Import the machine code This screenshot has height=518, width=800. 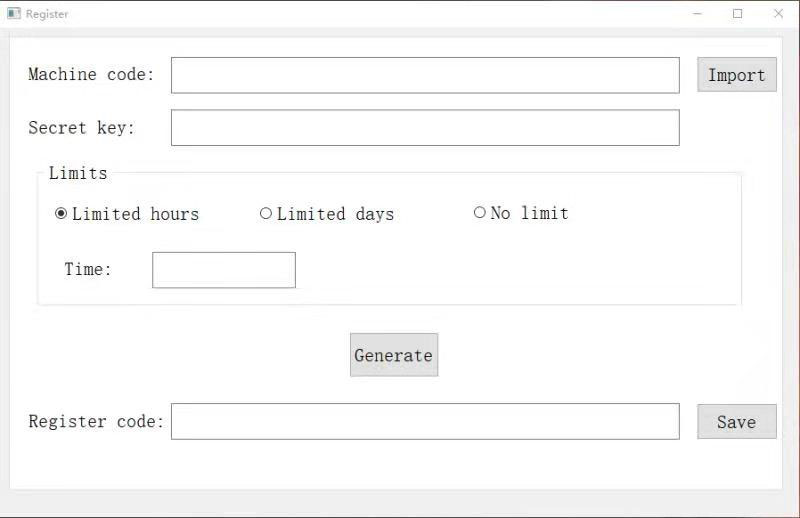tap(737, 75)
